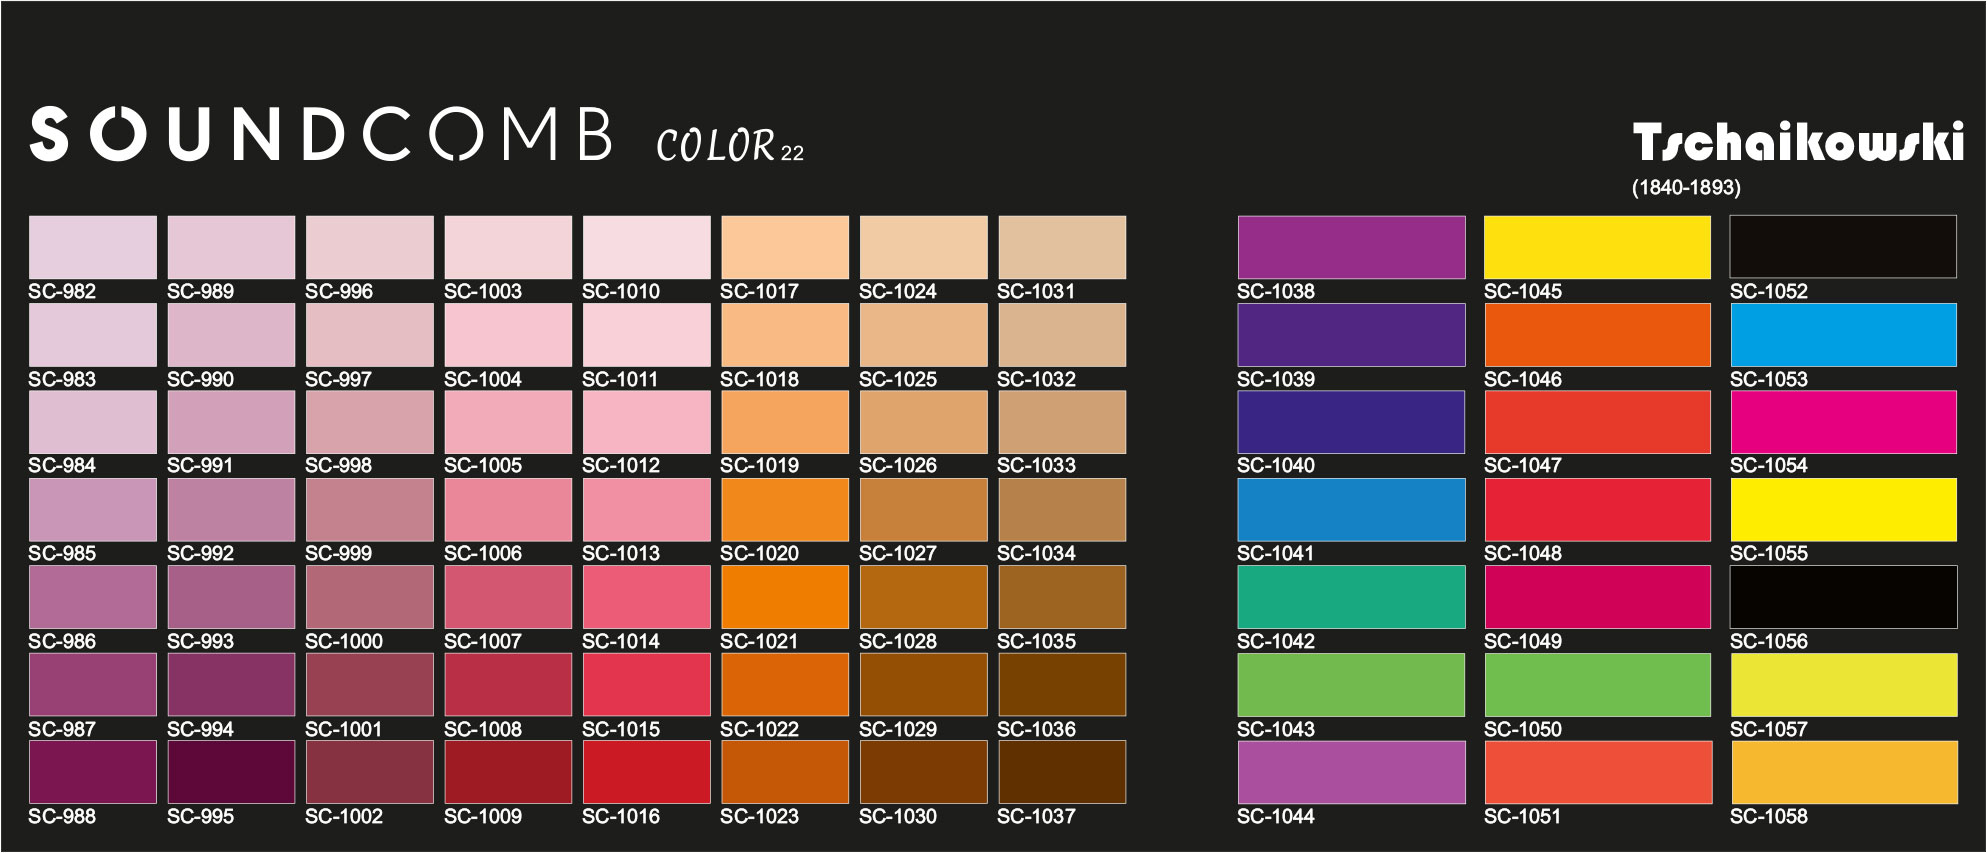
Task: Pick the SC-1054 magenta swatch
Action: [1844, 422]
